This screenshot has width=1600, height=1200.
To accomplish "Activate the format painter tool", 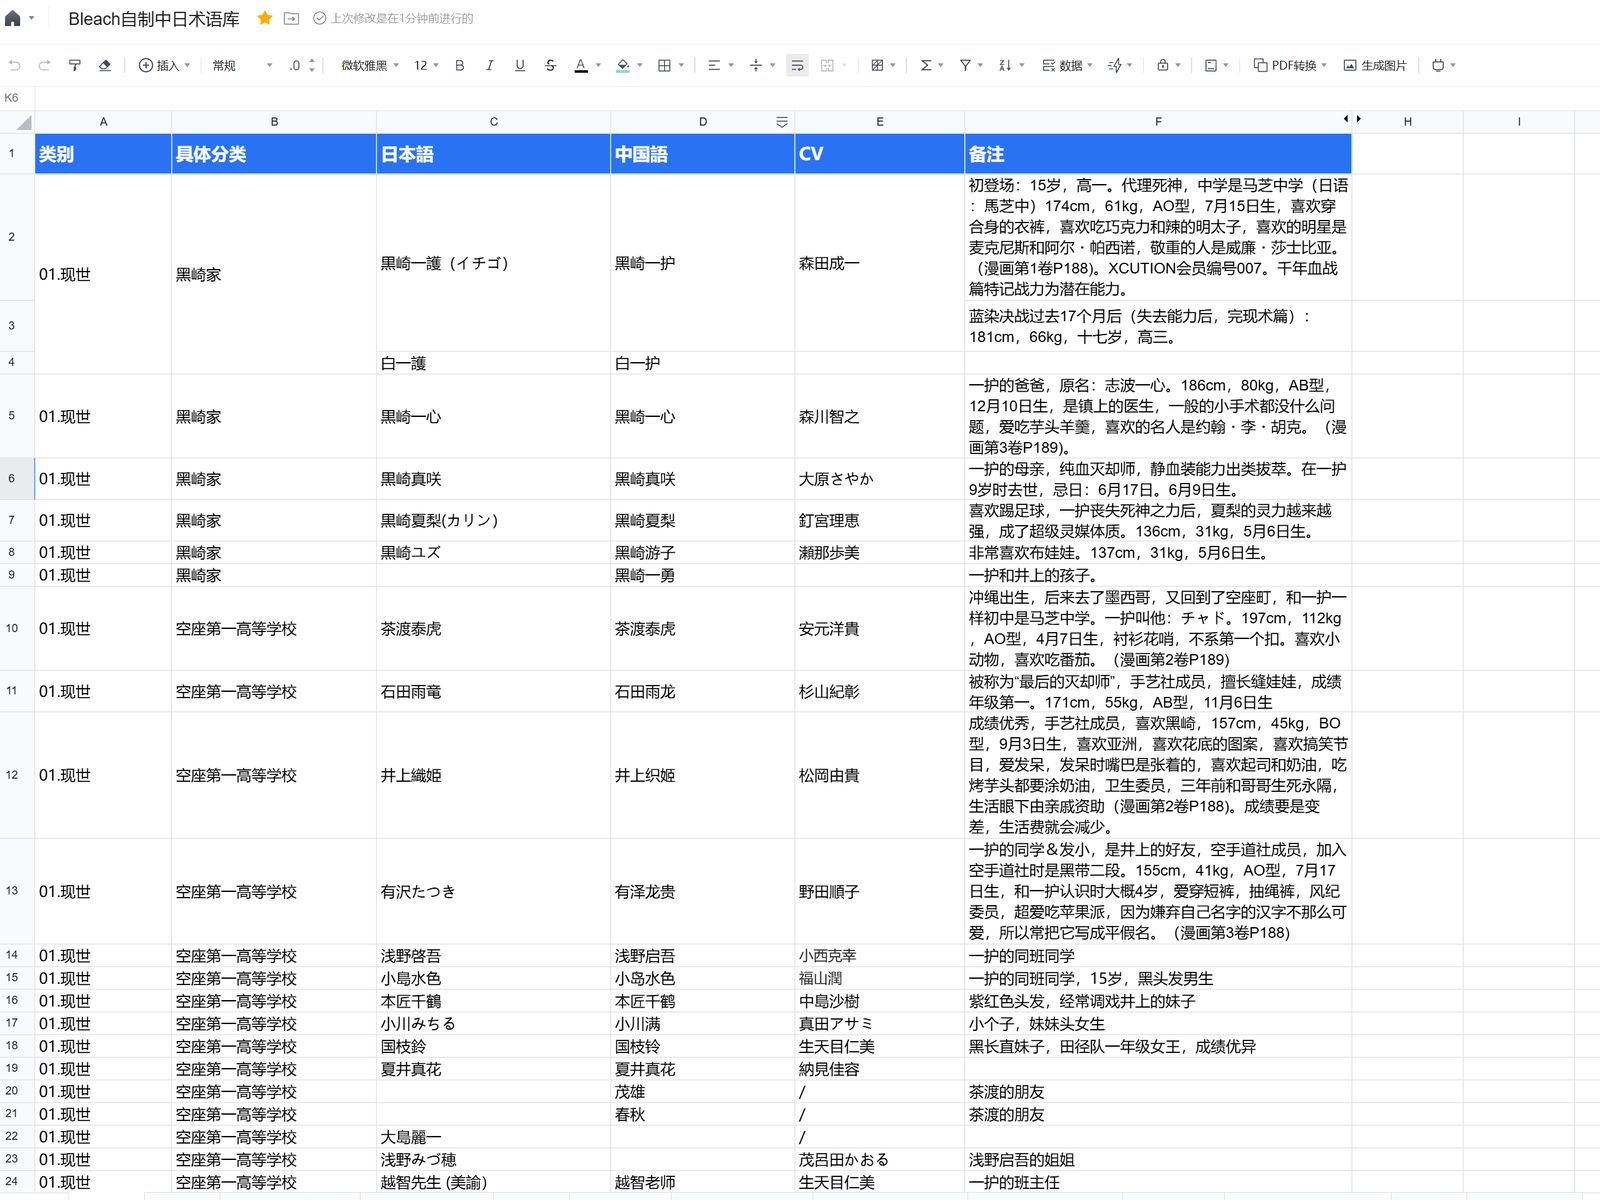I will click(74, 65).
